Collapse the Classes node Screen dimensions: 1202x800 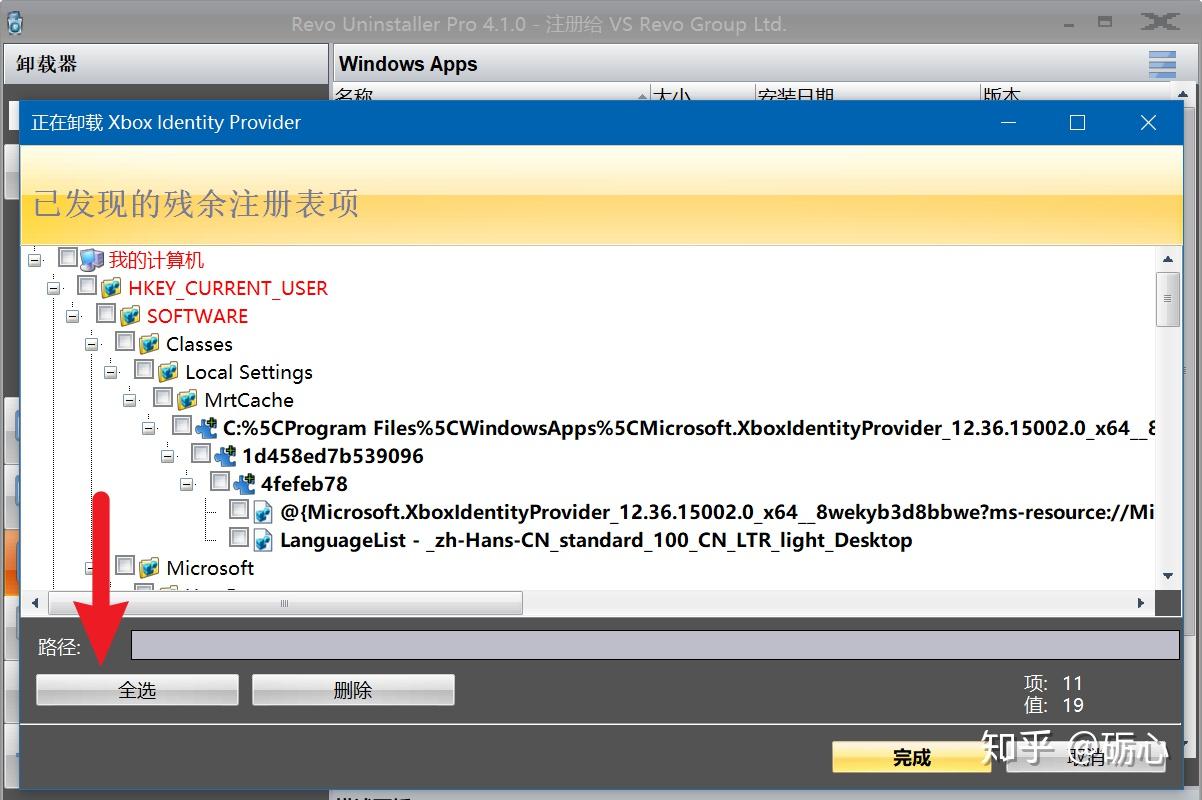pos(92,344)
